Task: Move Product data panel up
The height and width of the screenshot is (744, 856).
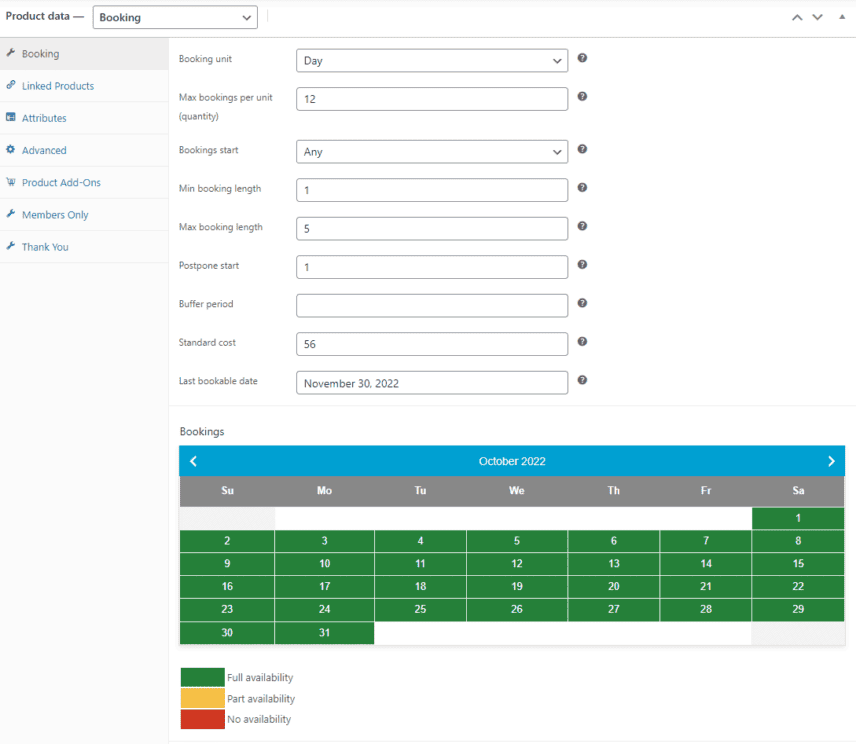Action: (796, 17)
